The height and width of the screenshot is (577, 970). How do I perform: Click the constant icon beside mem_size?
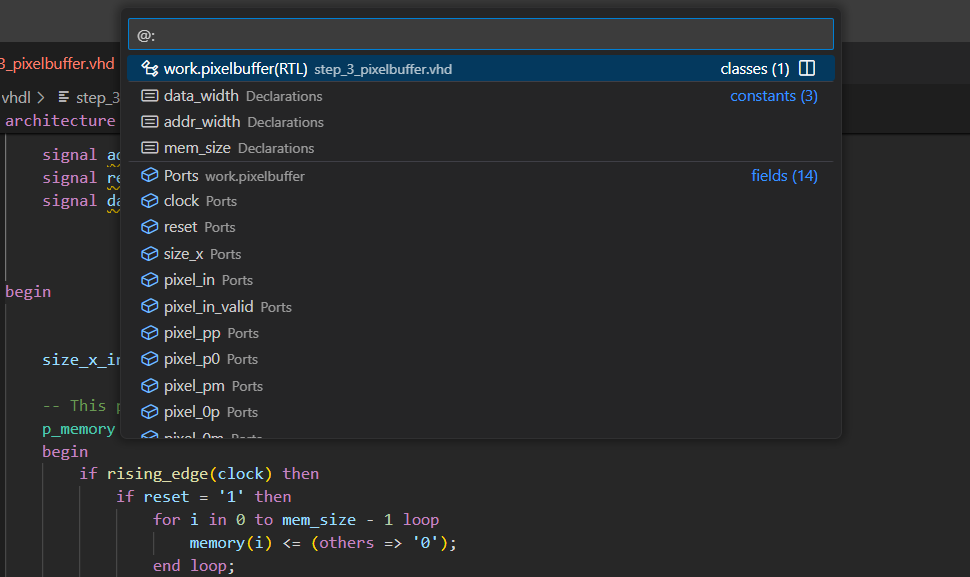tap(150, 148)
